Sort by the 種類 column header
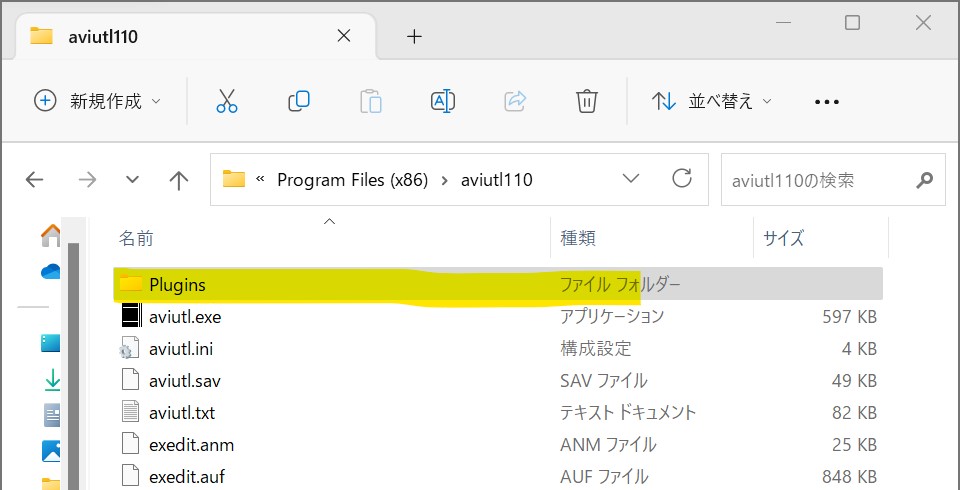The image size is (960, 490). point(578,238)
